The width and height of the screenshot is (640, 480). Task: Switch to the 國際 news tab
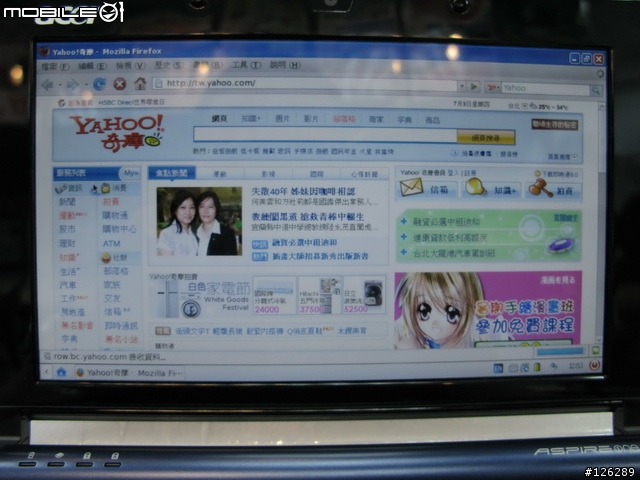pyautogui.click(x=316, y=174)
